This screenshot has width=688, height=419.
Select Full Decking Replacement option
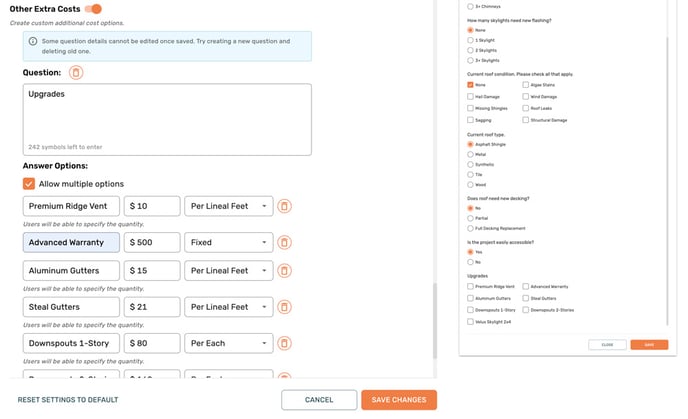pos(470,229)
